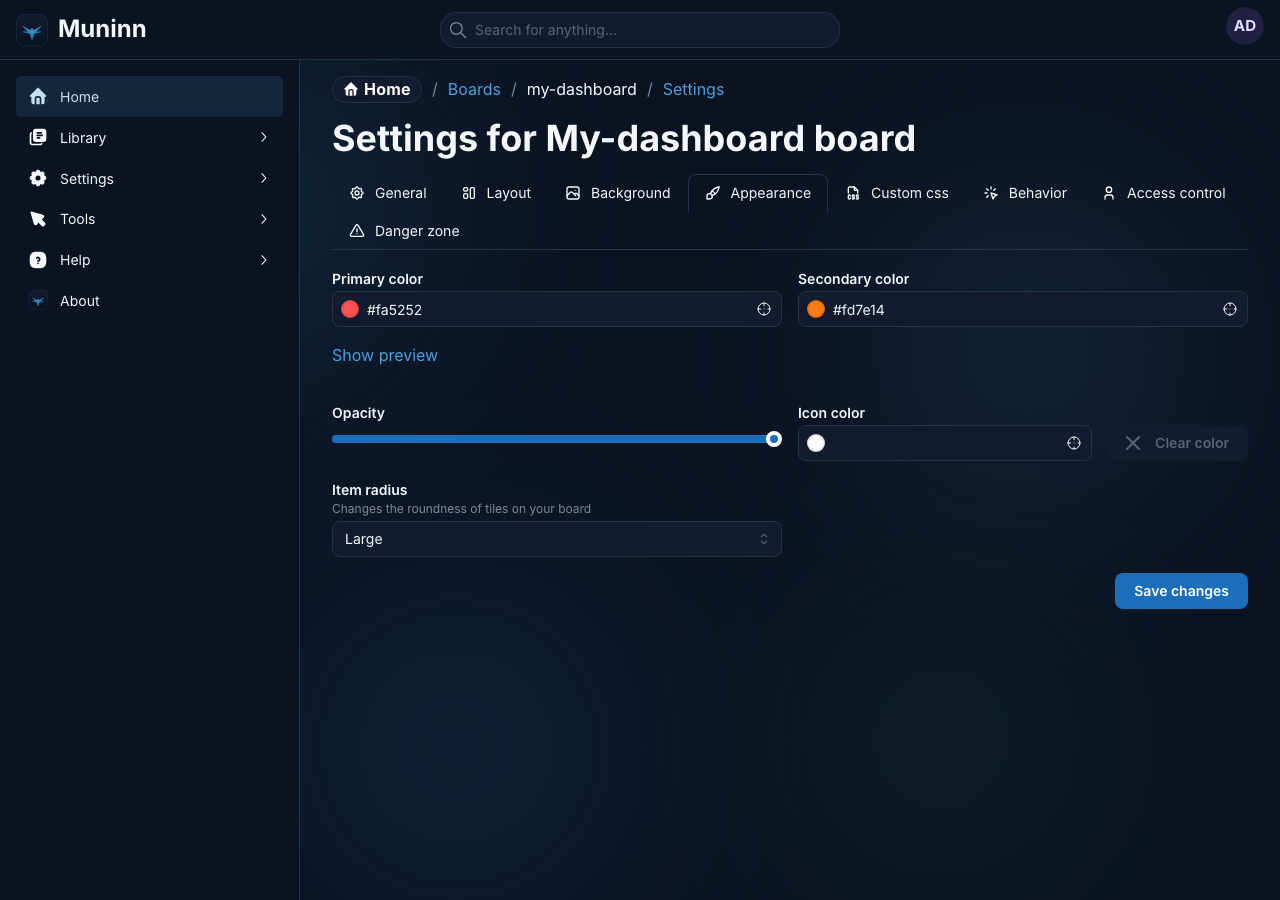Click the Show preview link
The height and width of the screenshot is (900, 1280).
tap(385, 355)
